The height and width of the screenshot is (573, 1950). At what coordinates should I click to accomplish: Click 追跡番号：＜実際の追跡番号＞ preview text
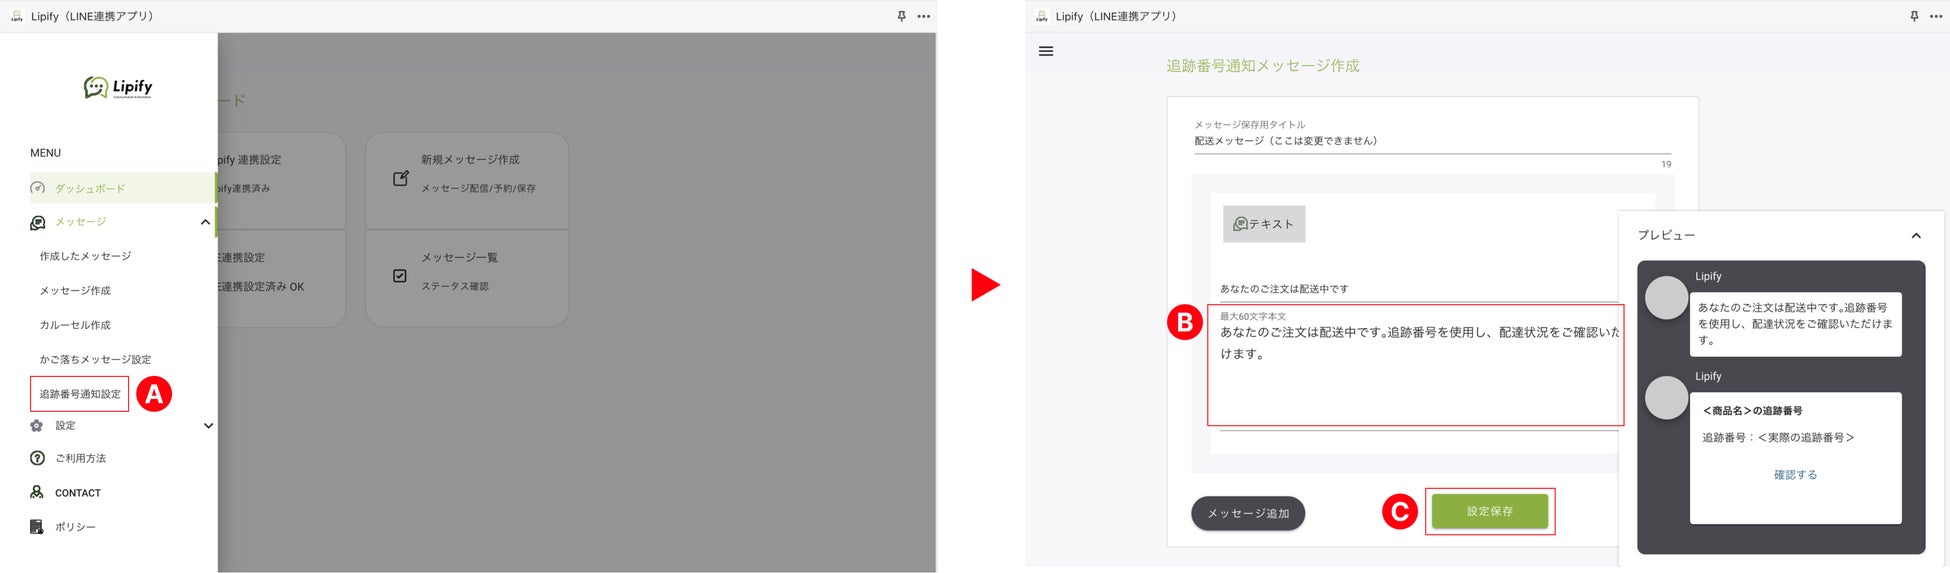(x=1778, y=438)
